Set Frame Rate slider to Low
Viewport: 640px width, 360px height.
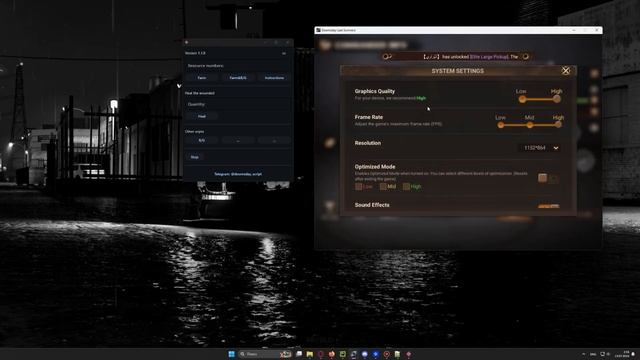500,125
